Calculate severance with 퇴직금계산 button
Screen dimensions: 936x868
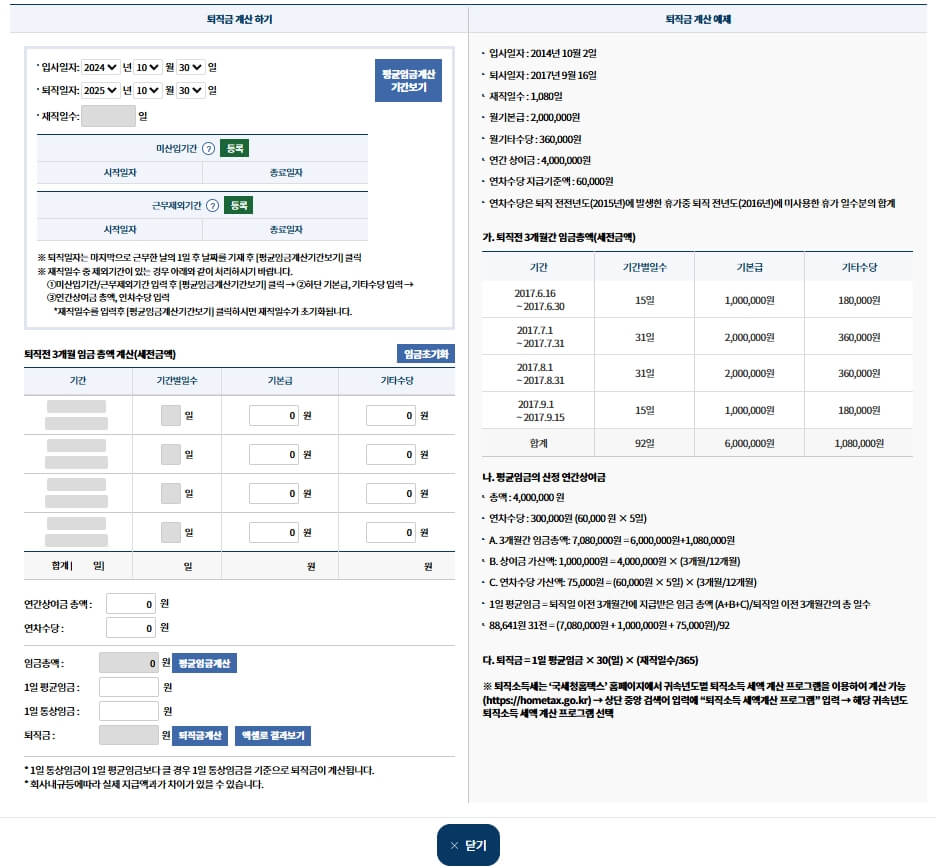tap(200, 735)
